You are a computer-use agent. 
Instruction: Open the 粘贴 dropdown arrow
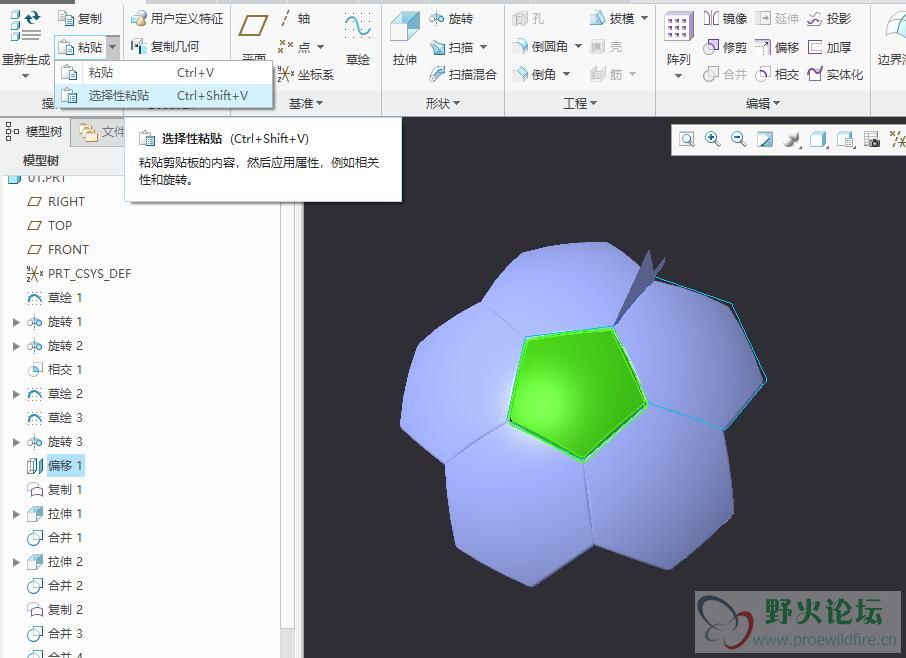coord(113,47)
